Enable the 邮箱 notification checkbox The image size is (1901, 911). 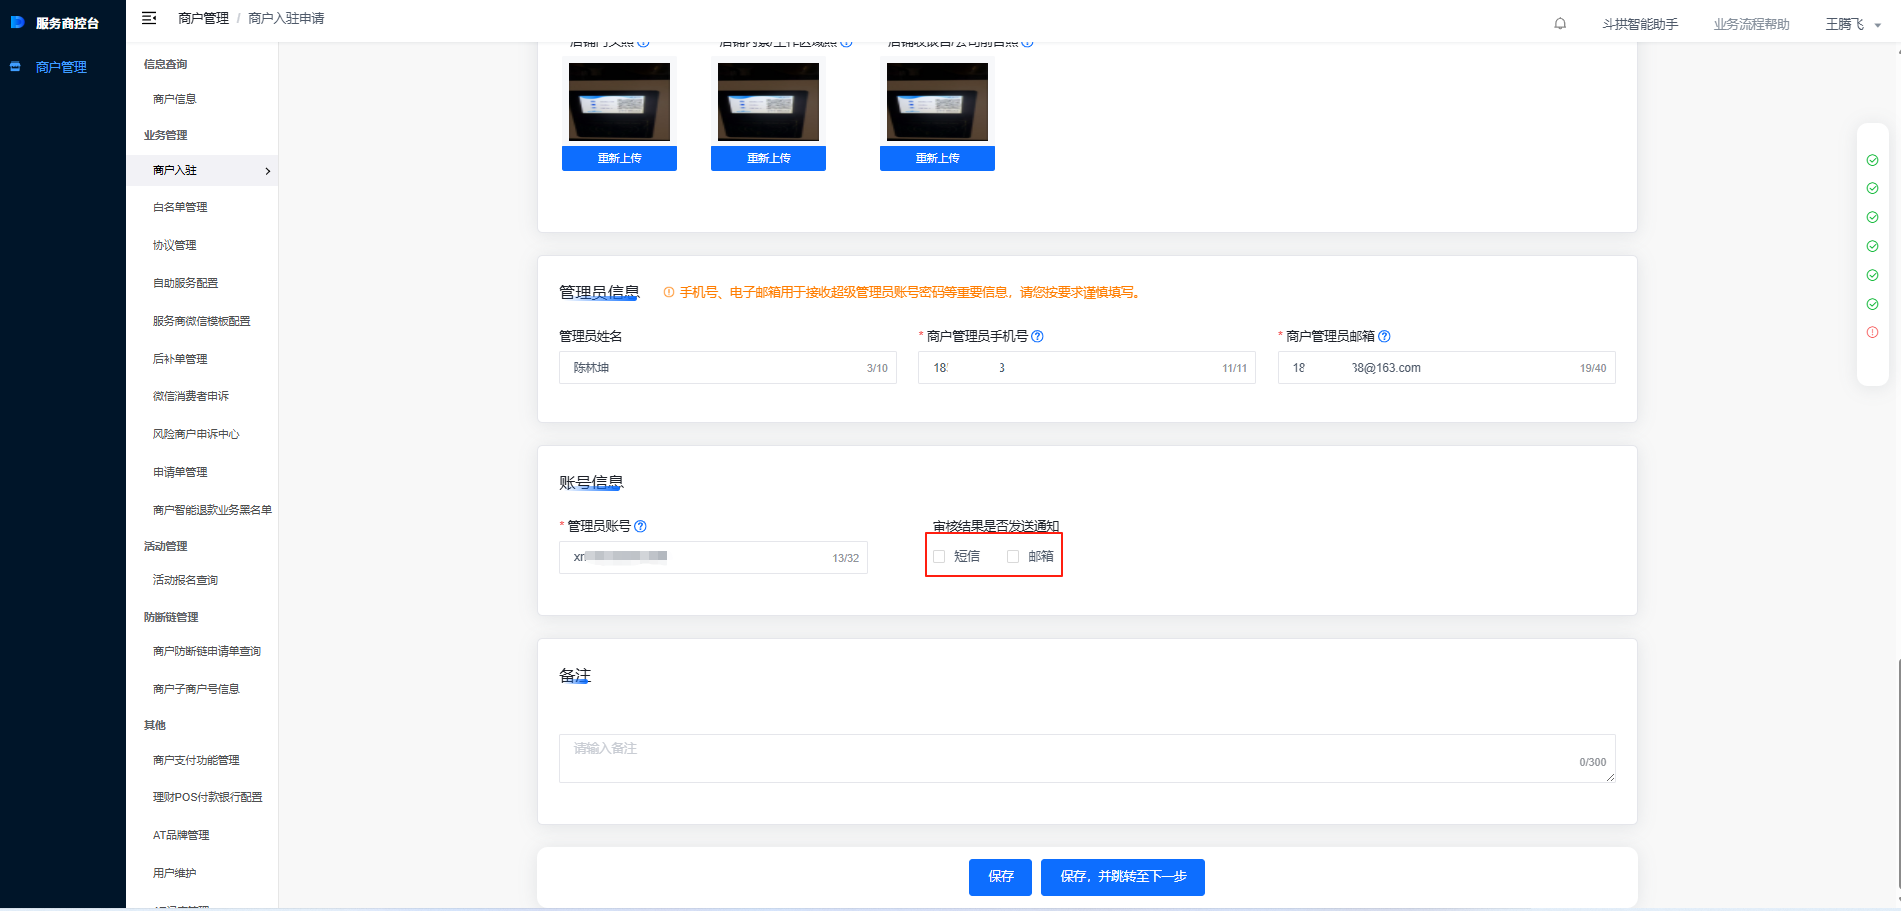(x=1013, y=556)
